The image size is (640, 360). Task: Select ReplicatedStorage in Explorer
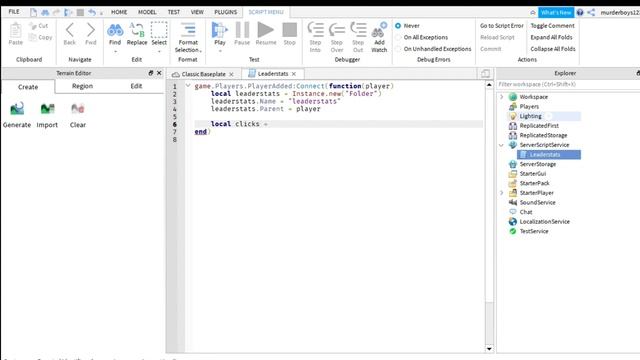coord(543,135)
